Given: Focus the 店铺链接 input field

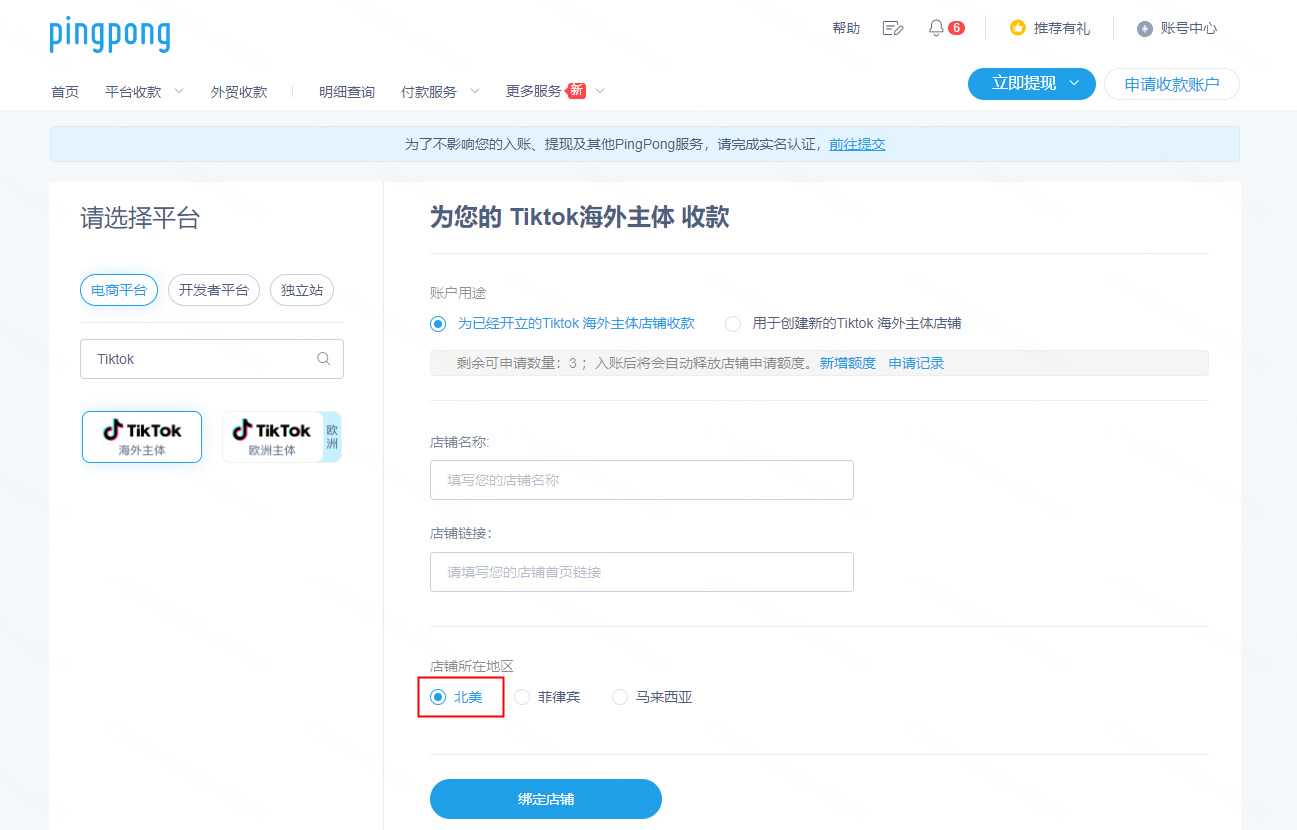Looking at the screenshot, I should pos(642,572).
